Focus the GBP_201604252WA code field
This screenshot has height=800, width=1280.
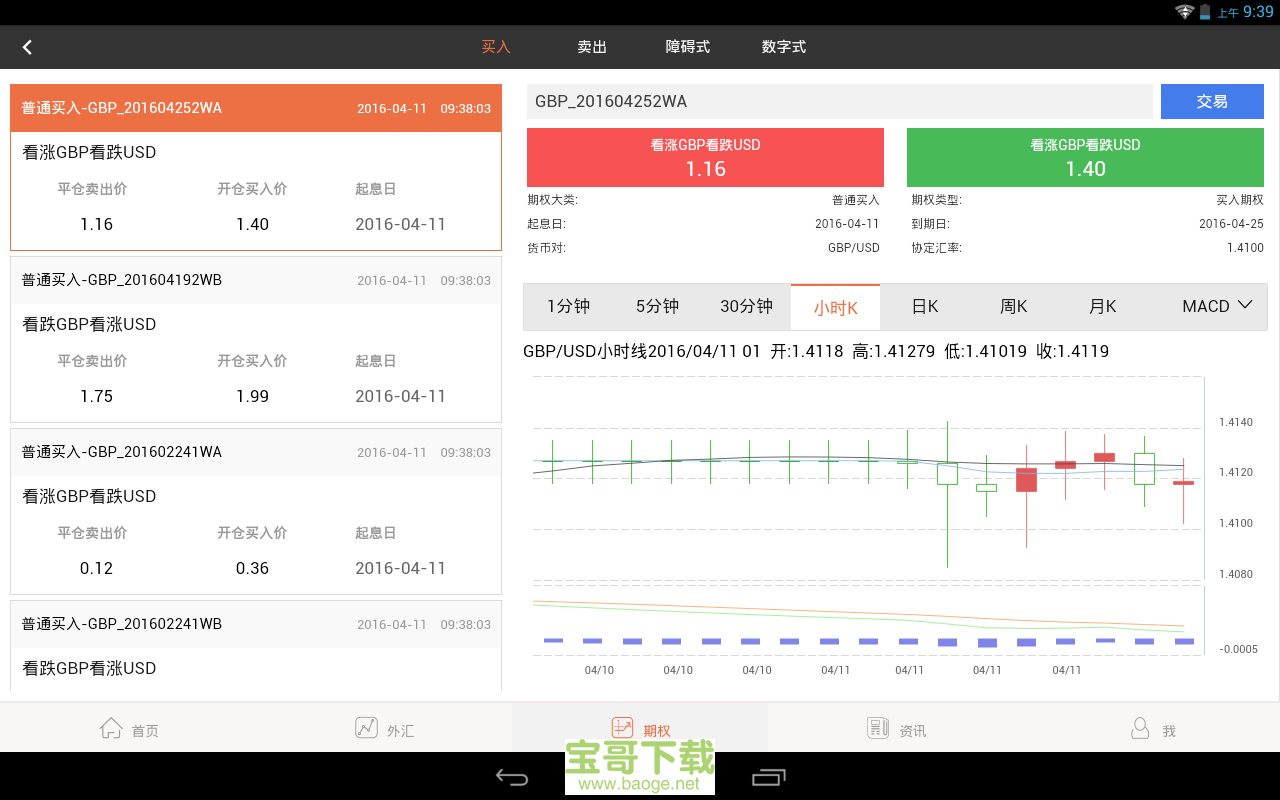tap(840, 101)
